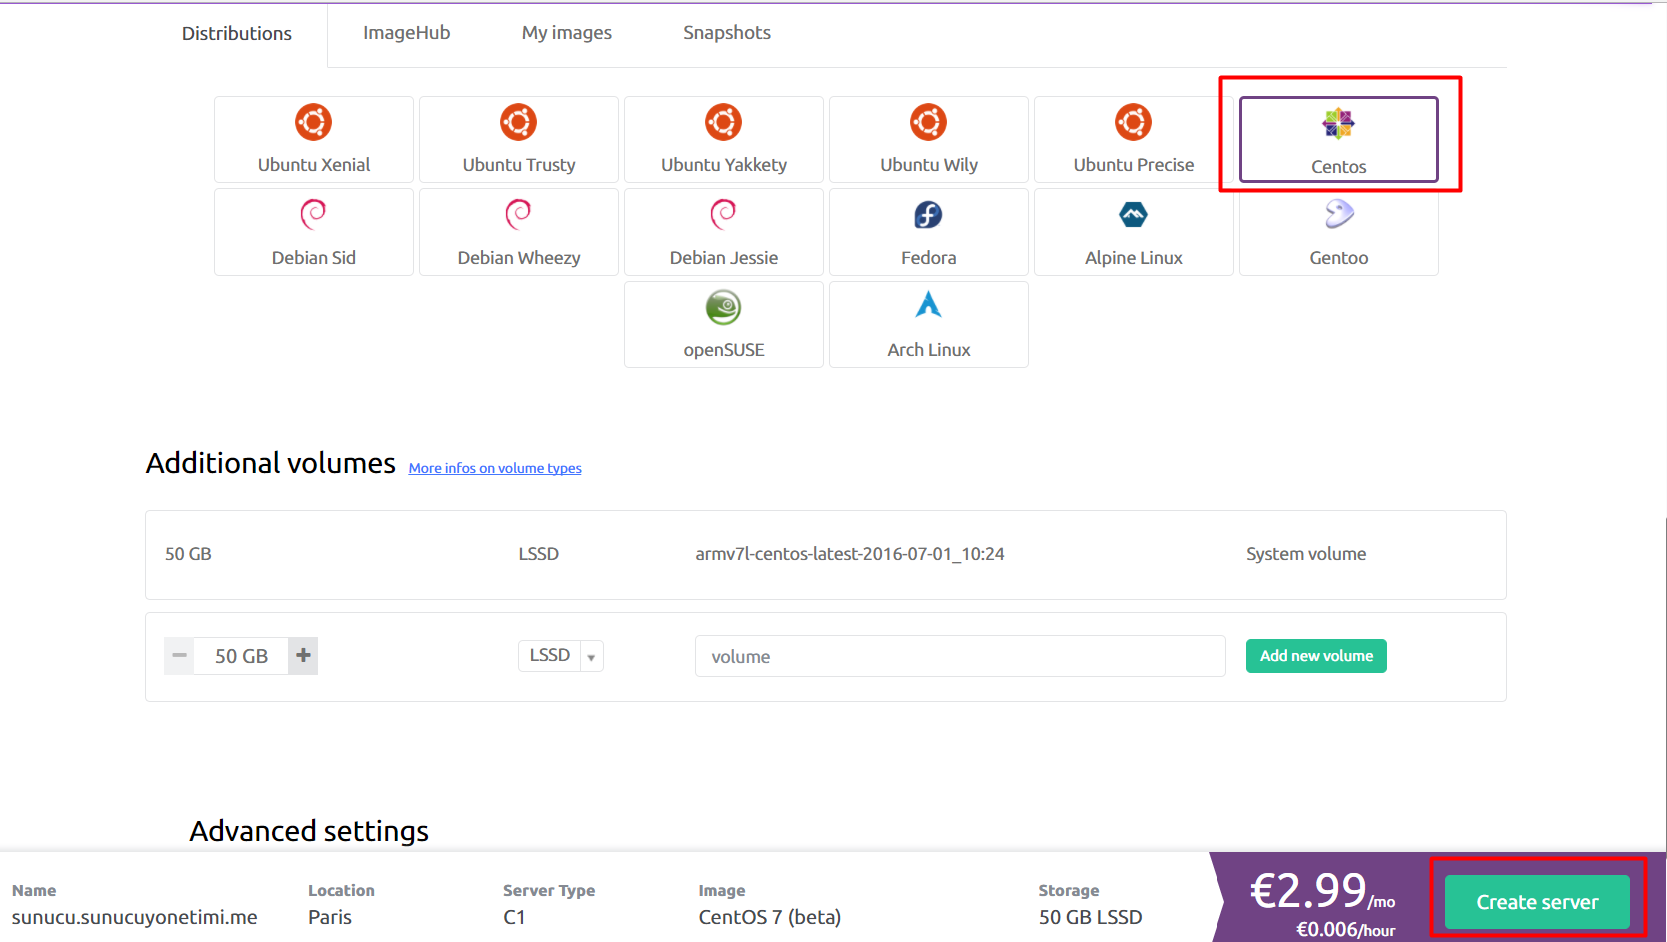Pick the Debian Sid swirl icon
Screen dimensions: 1667x942
313,214
